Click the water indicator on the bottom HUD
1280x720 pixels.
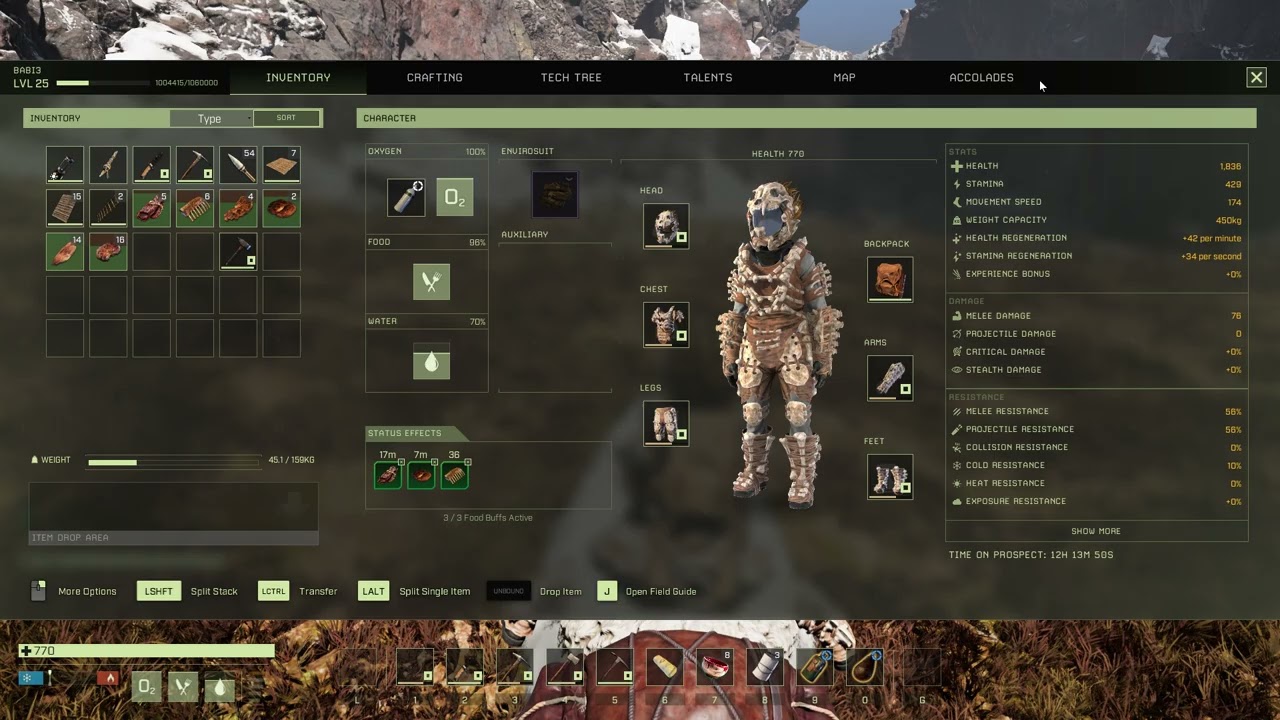click(220, 687)
